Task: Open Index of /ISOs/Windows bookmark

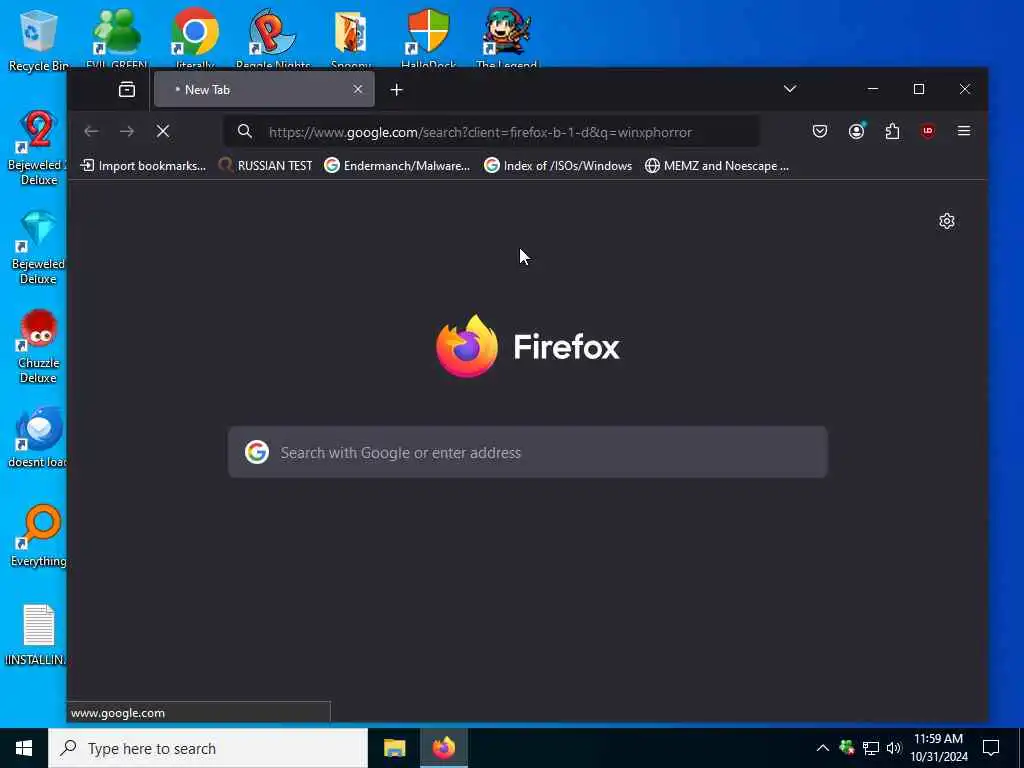Action: click(558, 166)
